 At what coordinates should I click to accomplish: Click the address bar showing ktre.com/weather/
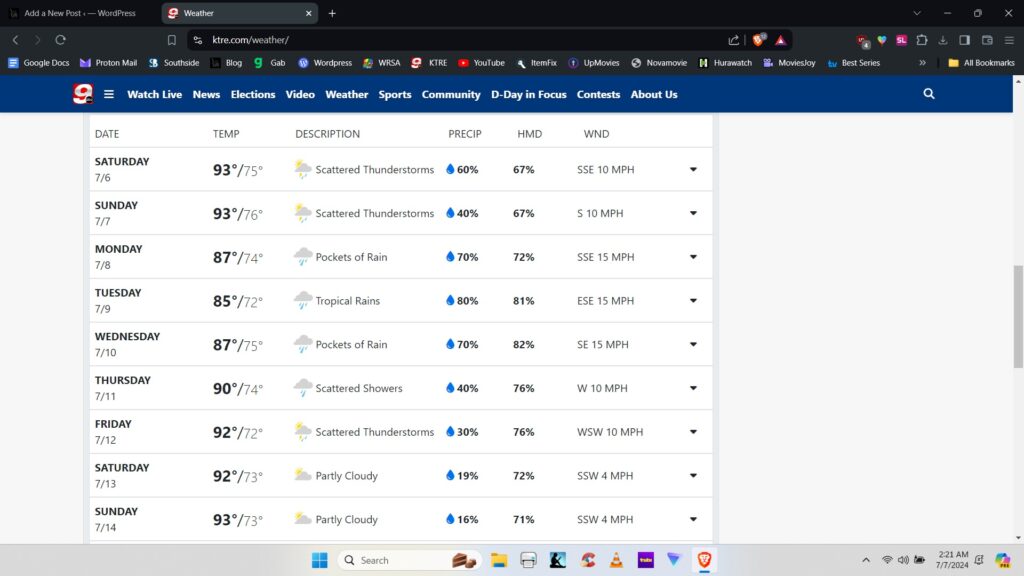coord(450,40)
